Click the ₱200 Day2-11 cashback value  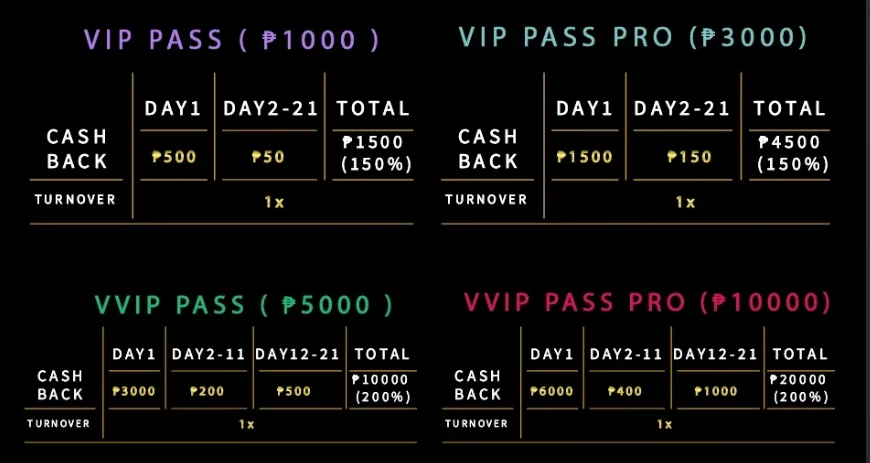click(x=207, y=391)
